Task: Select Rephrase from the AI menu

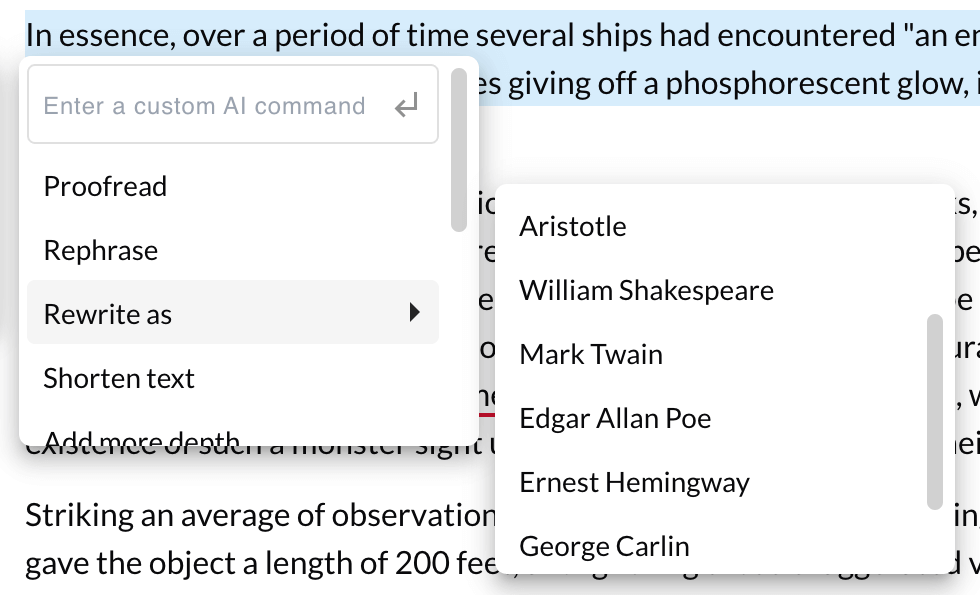Action: [101, 250]
